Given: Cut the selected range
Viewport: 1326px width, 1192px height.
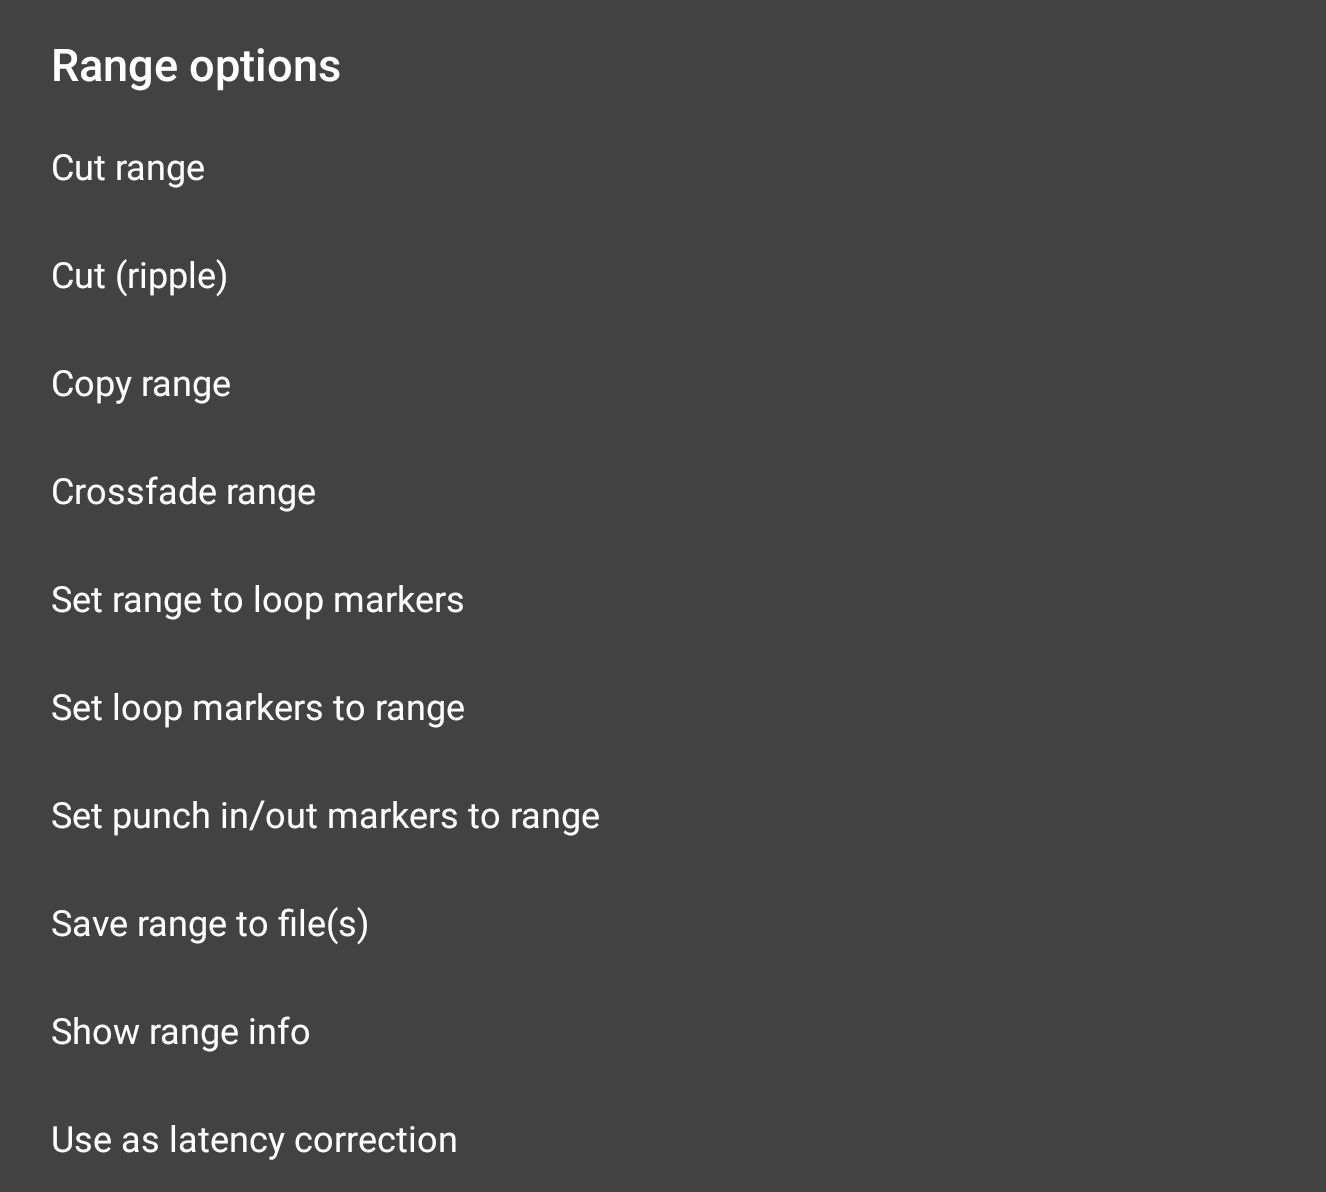Looking at the screenshot, I should point(128,168).
